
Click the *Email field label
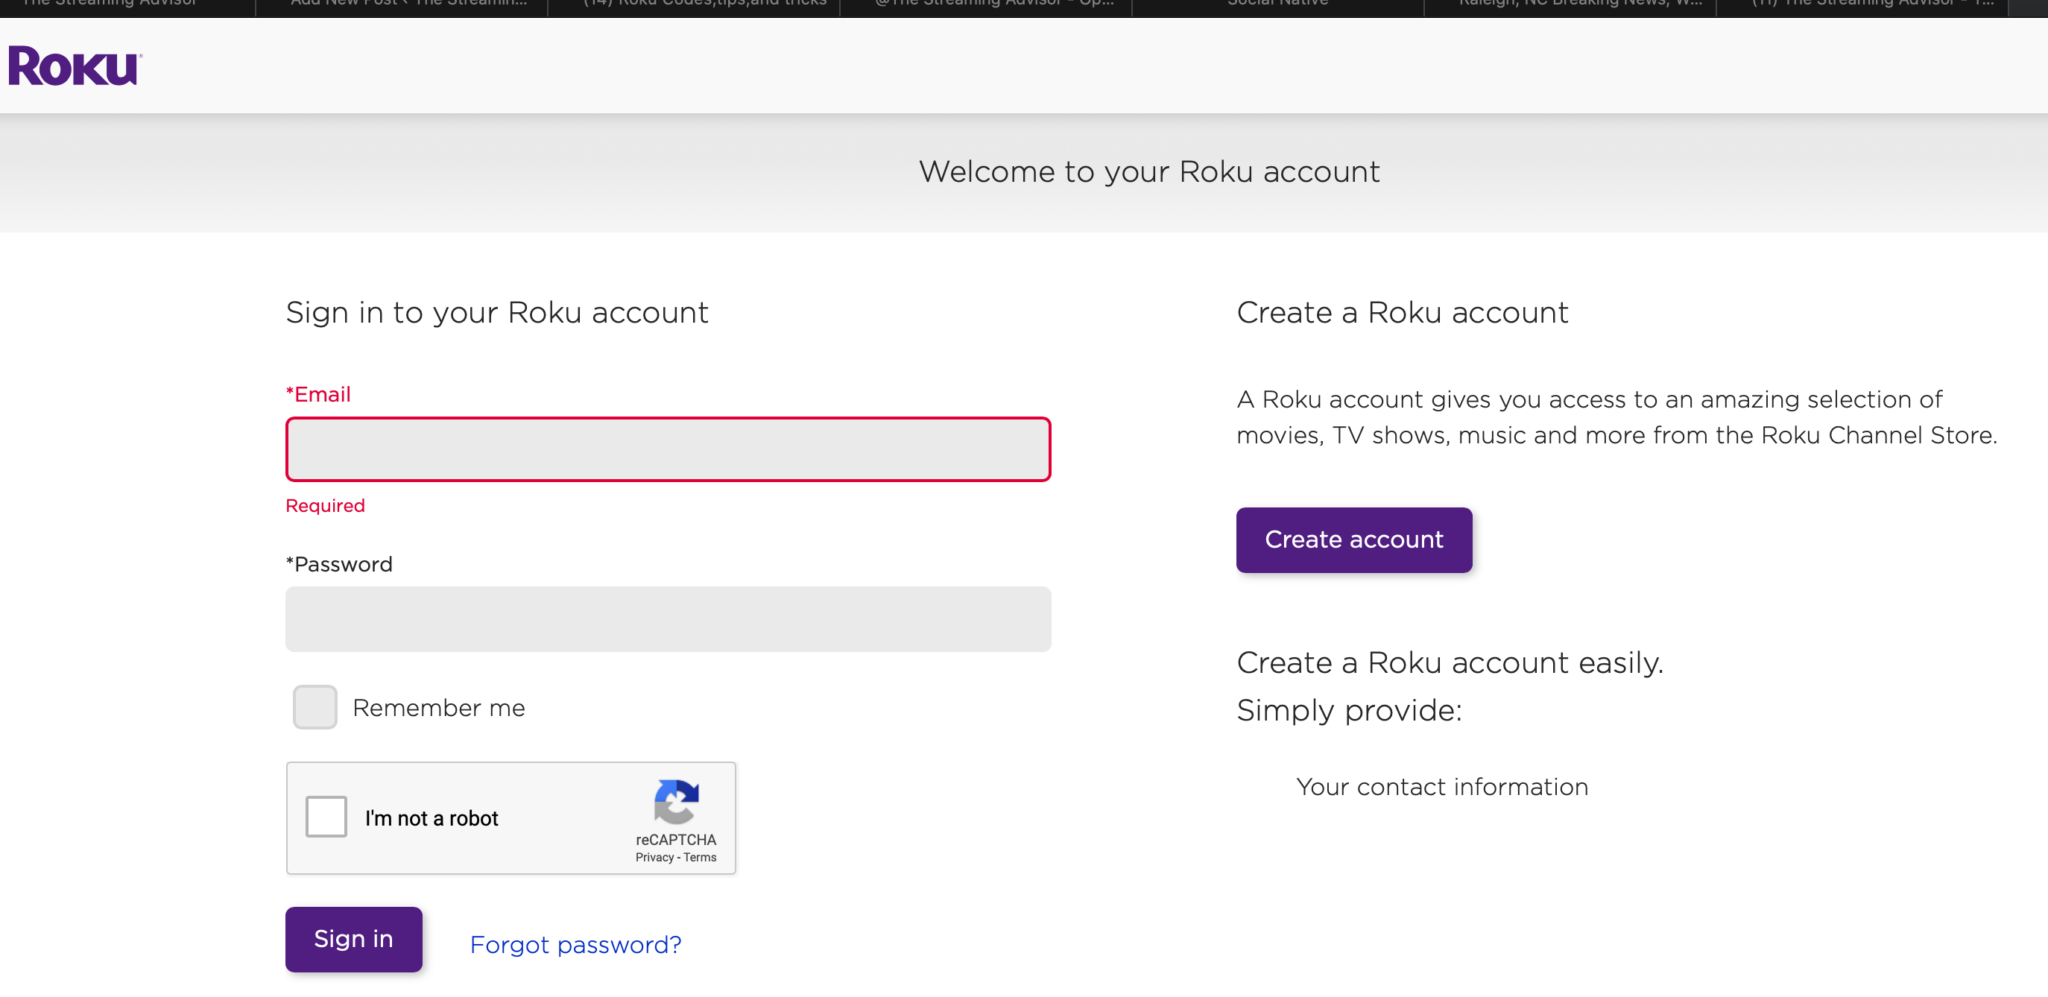[318, 394]
